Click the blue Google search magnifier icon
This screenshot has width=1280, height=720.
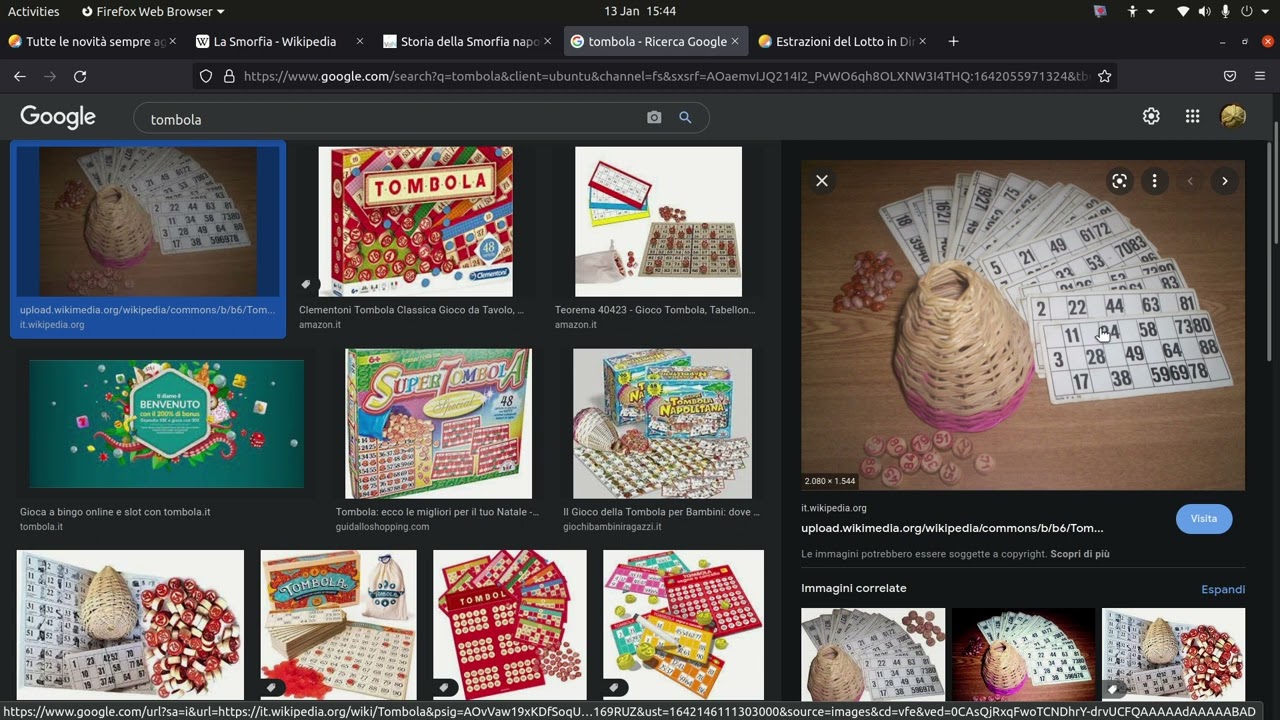click(x=685, y=118)
